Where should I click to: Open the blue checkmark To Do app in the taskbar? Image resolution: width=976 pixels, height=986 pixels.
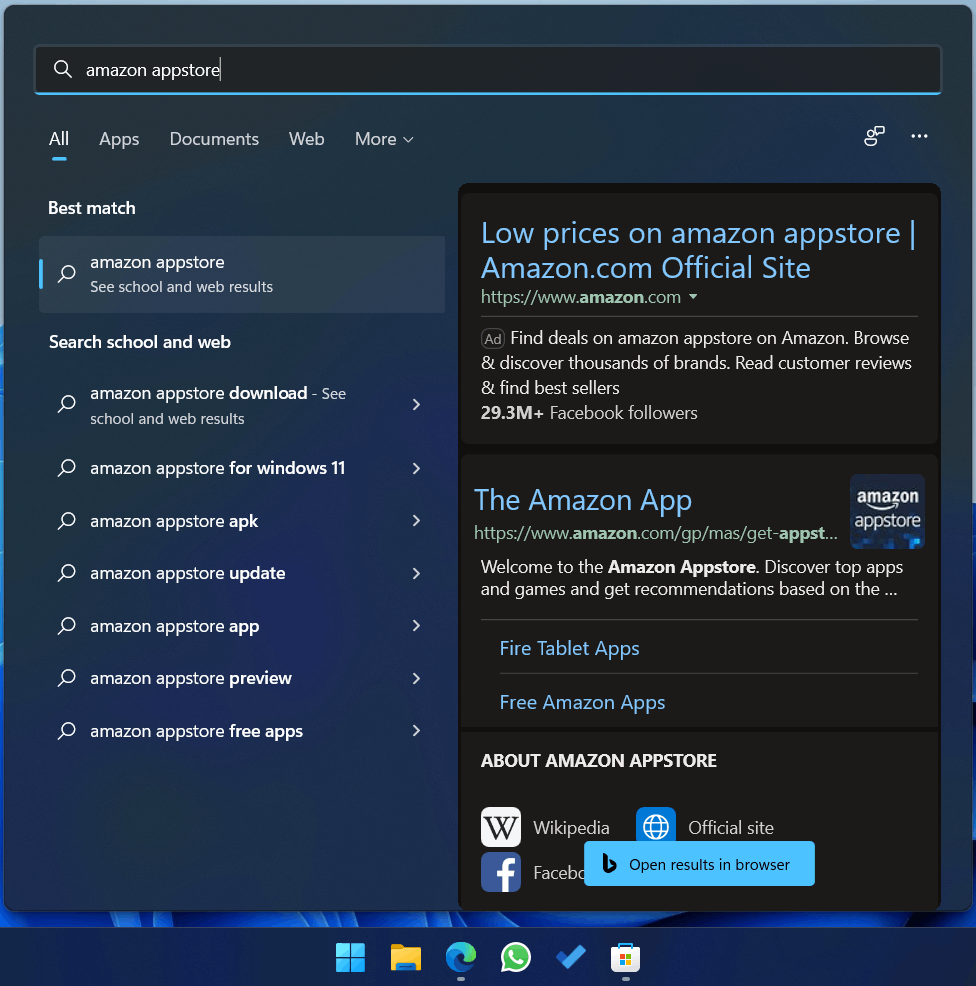click(571, 957)
